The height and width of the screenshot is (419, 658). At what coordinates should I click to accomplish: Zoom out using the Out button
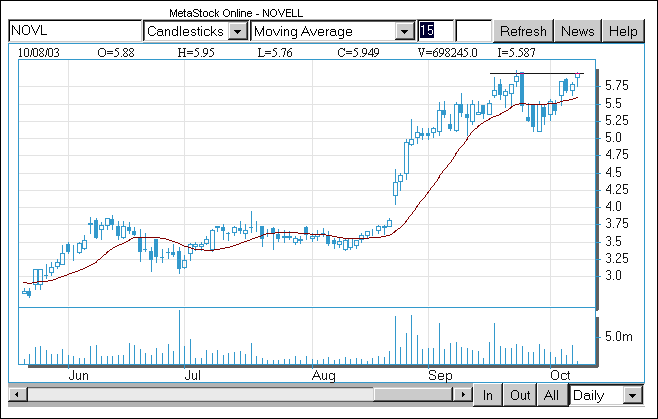pos(520,395)
